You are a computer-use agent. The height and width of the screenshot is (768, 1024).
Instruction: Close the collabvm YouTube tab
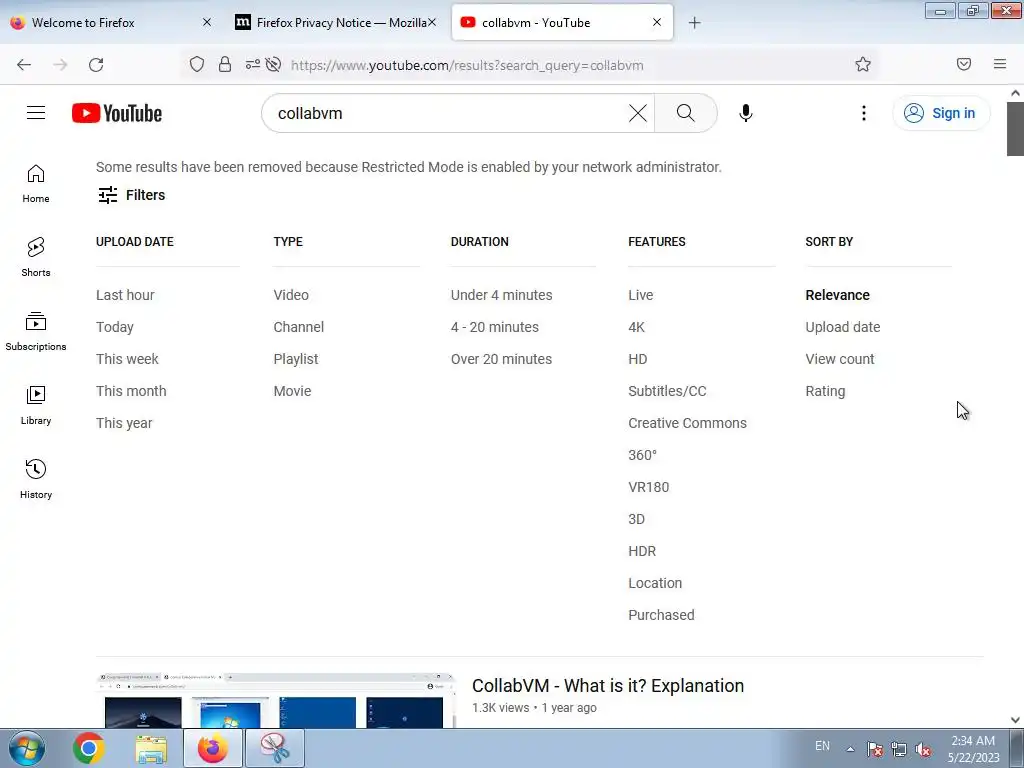click(x=657, y=22)
